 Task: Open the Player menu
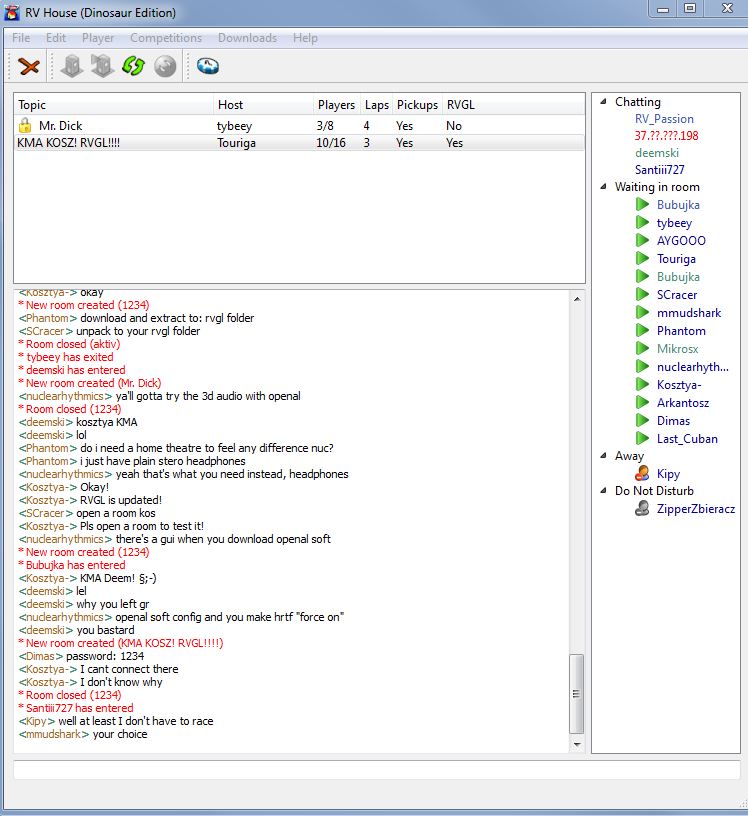pyautogui.click(x=98, y=38)
